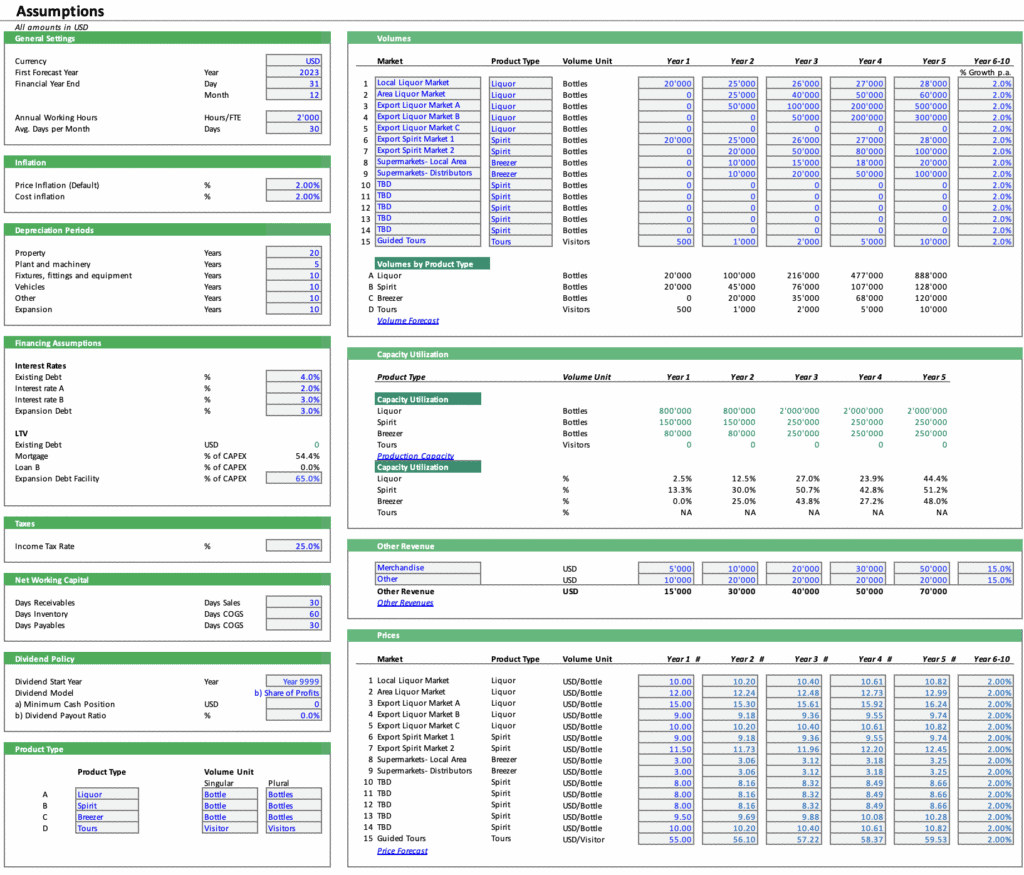Open product type for Local Liquor Market
Image resolution: width=1024 pixels, height=875 pixels.
point(520,84)
